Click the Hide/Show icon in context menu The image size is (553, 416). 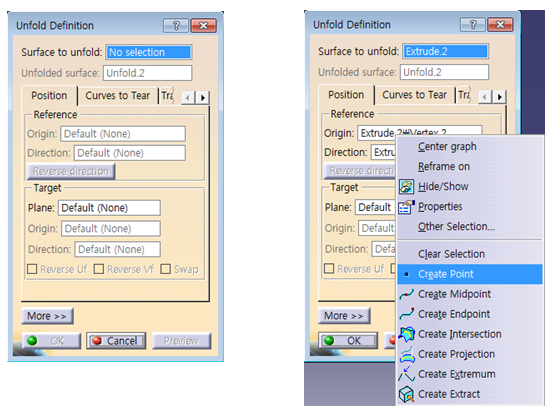[x=406, y=186]
